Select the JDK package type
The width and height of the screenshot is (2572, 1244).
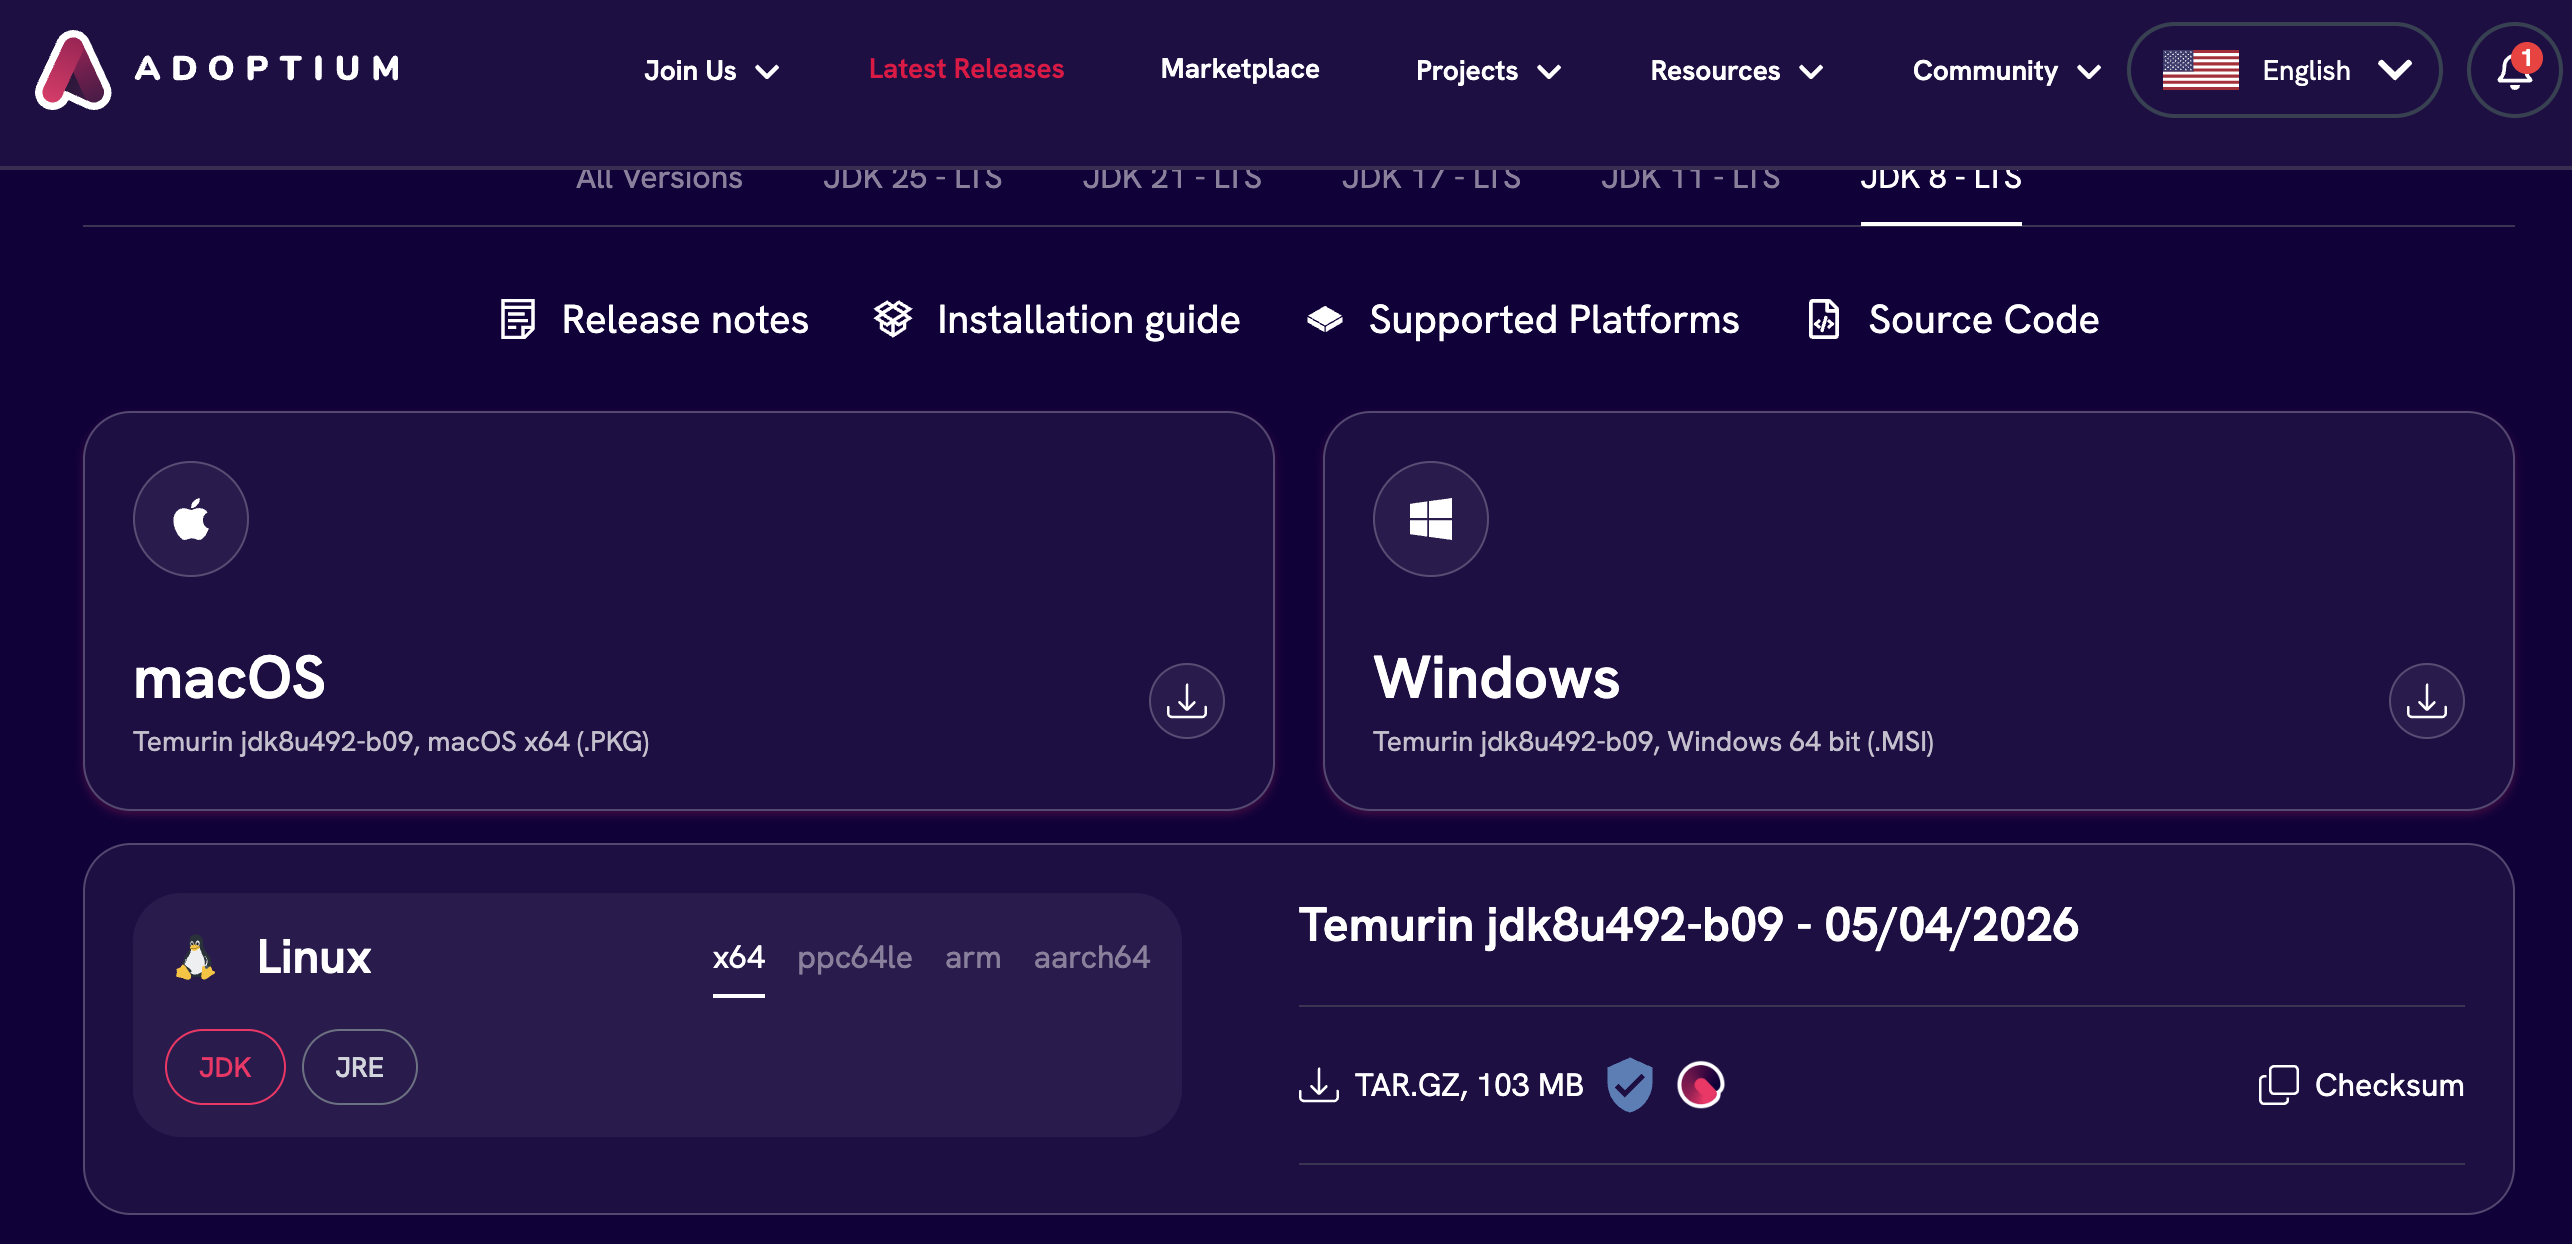[225, 1067]
